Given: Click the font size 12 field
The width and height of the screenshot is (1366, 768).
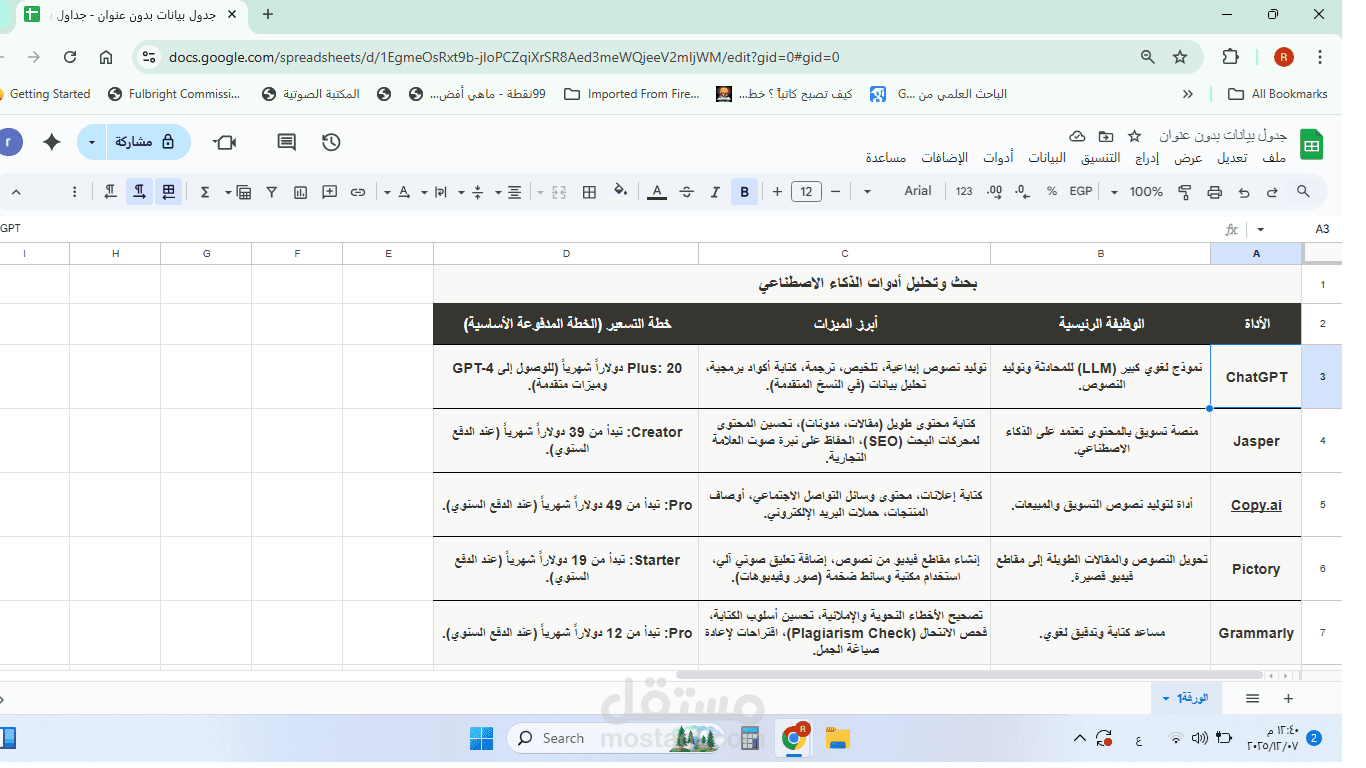Looking at the screenshot, I should pos(806,192).
